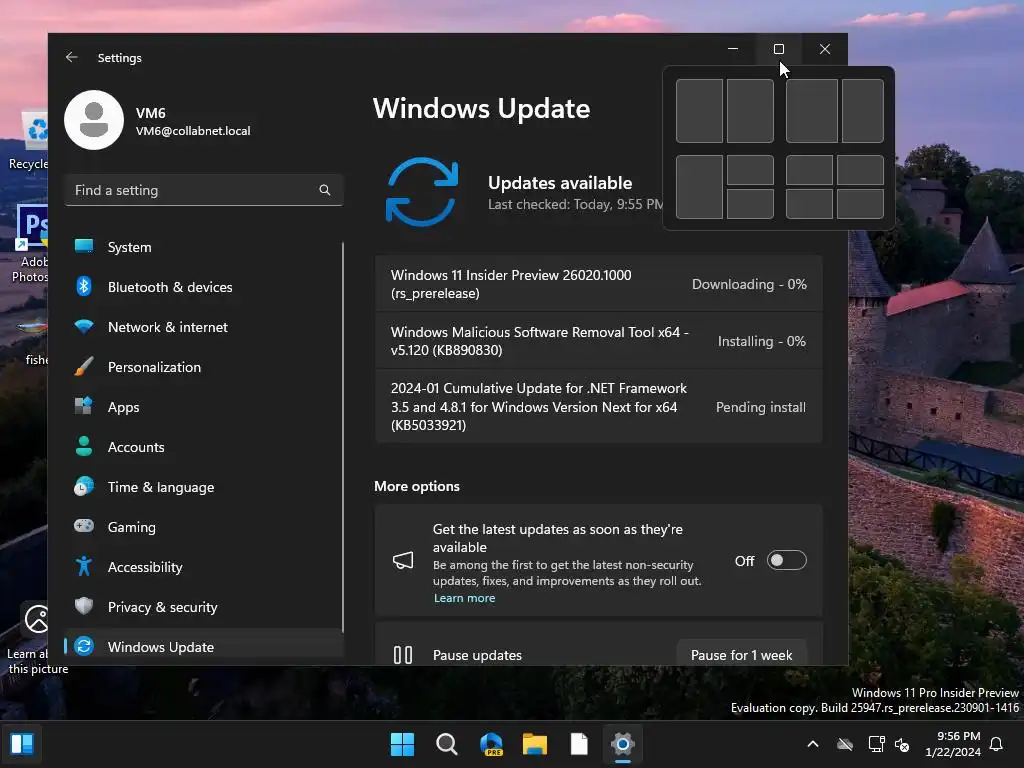Click the cloud sync tray icon
This screenshot has height=768, width=1024.
pyautogui.click(x=845, y=744)
